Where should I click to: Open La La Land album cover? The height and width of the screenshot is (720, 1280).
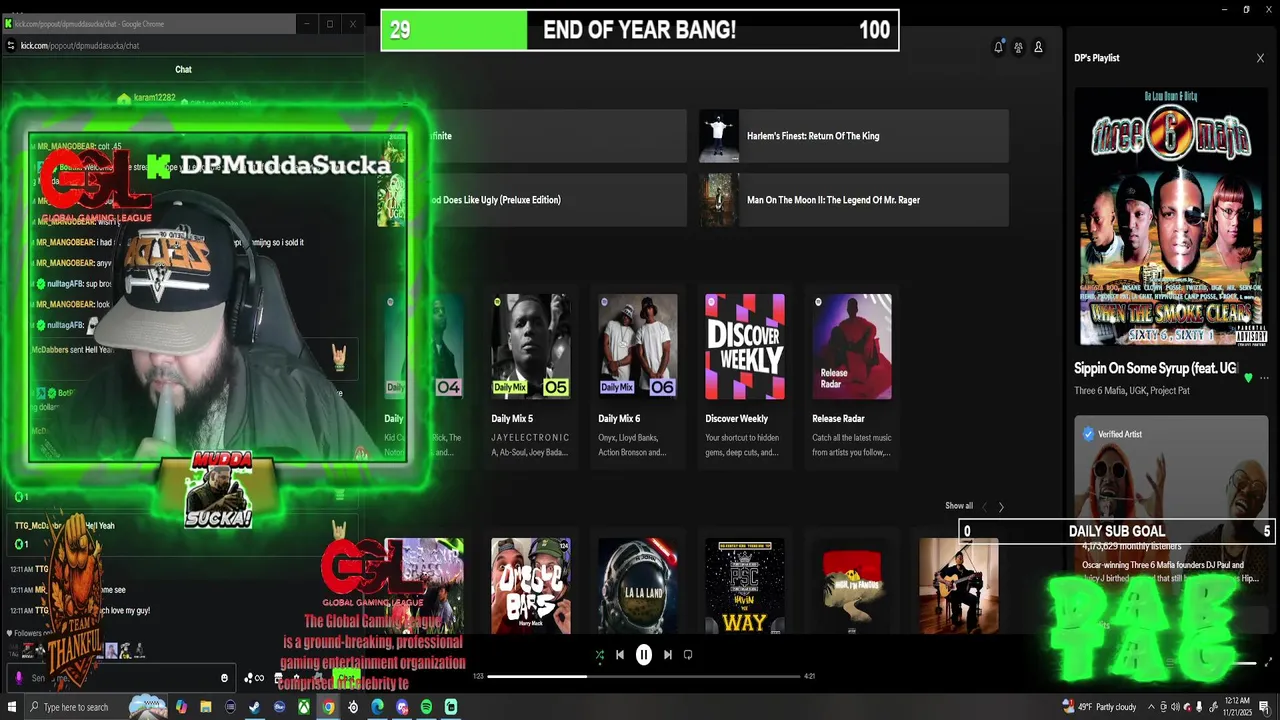(638, 585)
